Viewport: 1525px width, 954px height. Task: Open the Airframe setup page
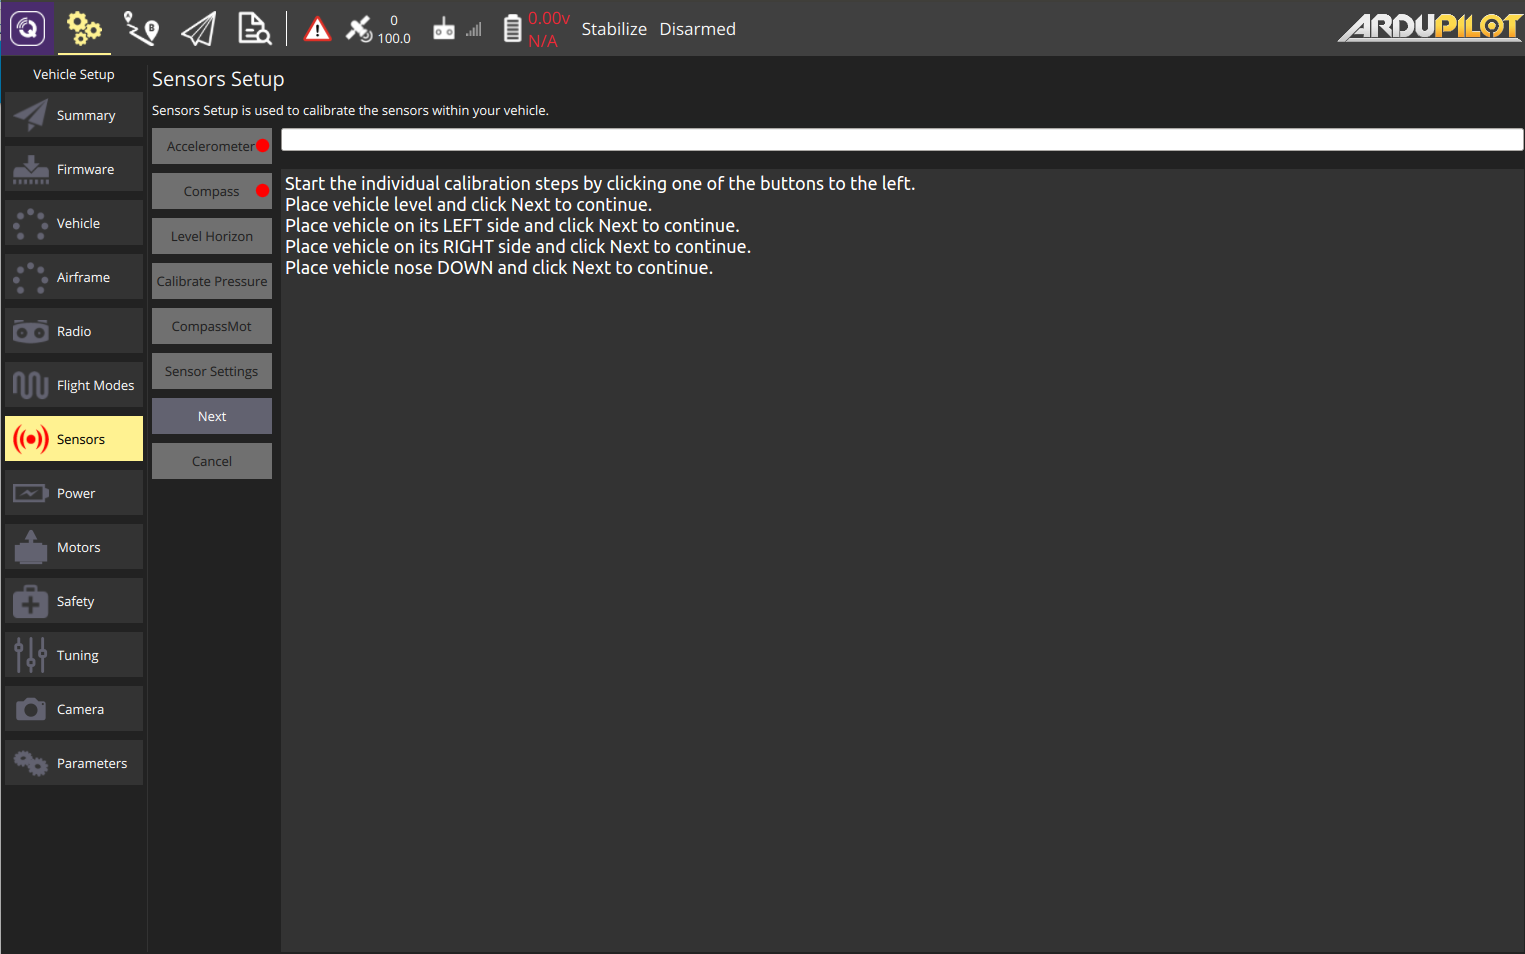[74, 277]
